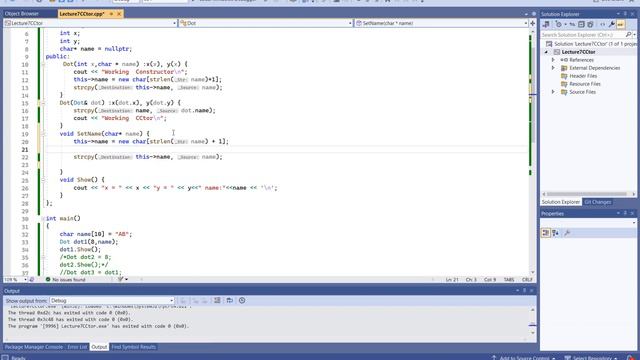The height and width of the screenshot is (360, 640).
Task: Click Sync with Active Document icon
Action: 572,24
